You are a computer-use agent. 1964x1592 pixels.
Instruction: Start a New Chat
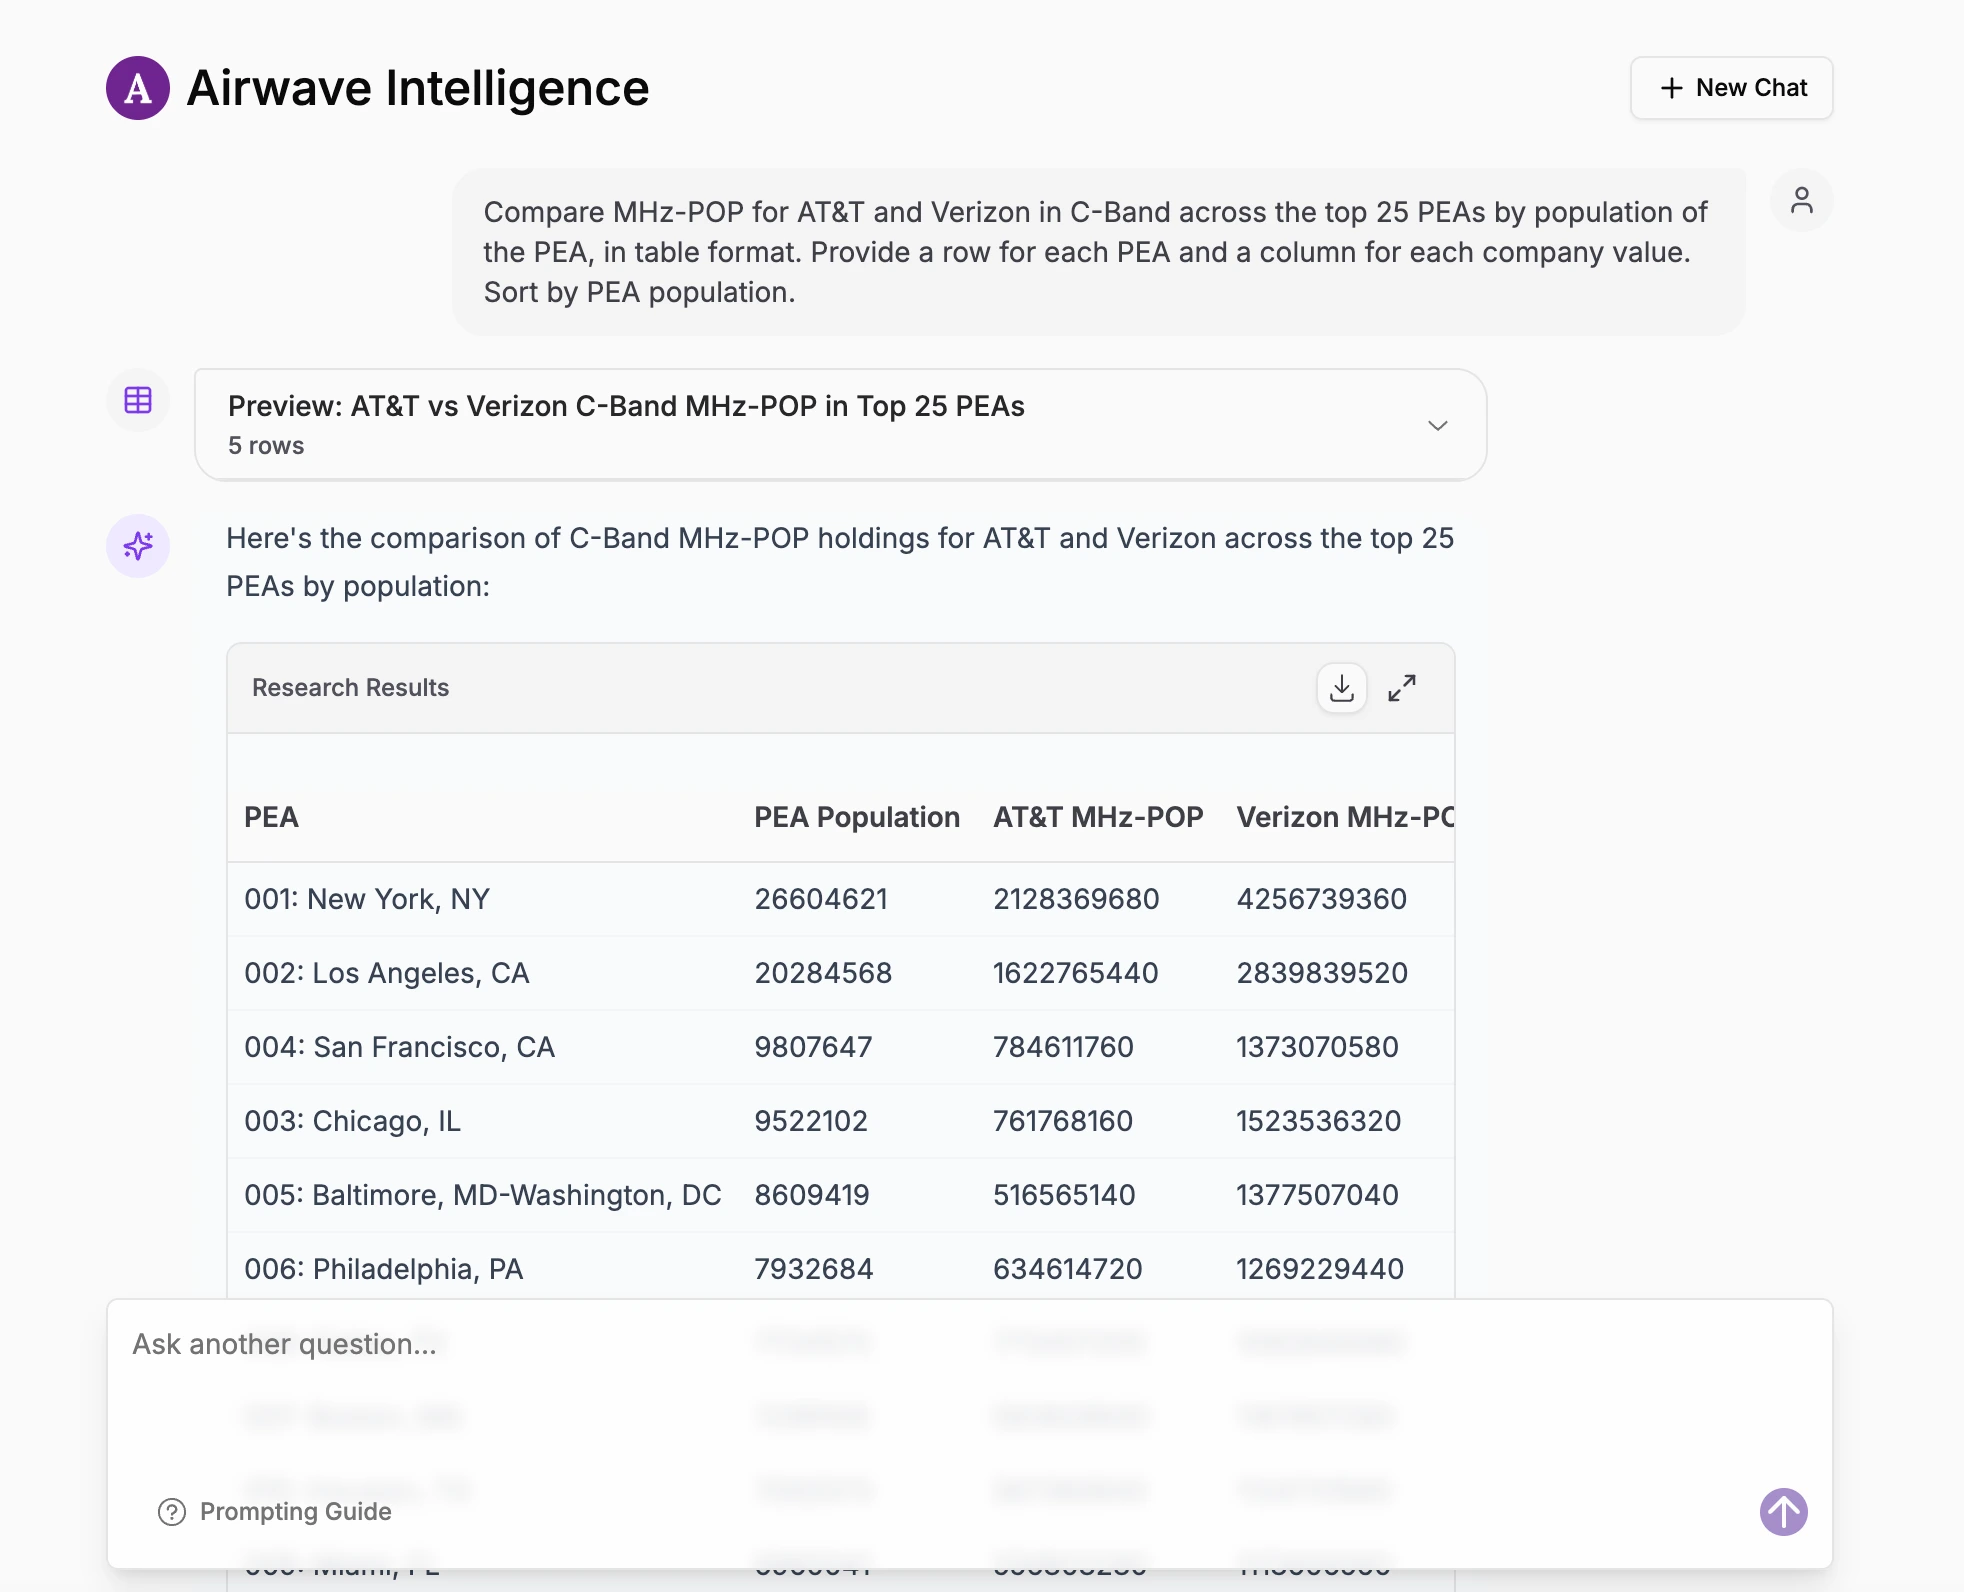coord(1731,88)
